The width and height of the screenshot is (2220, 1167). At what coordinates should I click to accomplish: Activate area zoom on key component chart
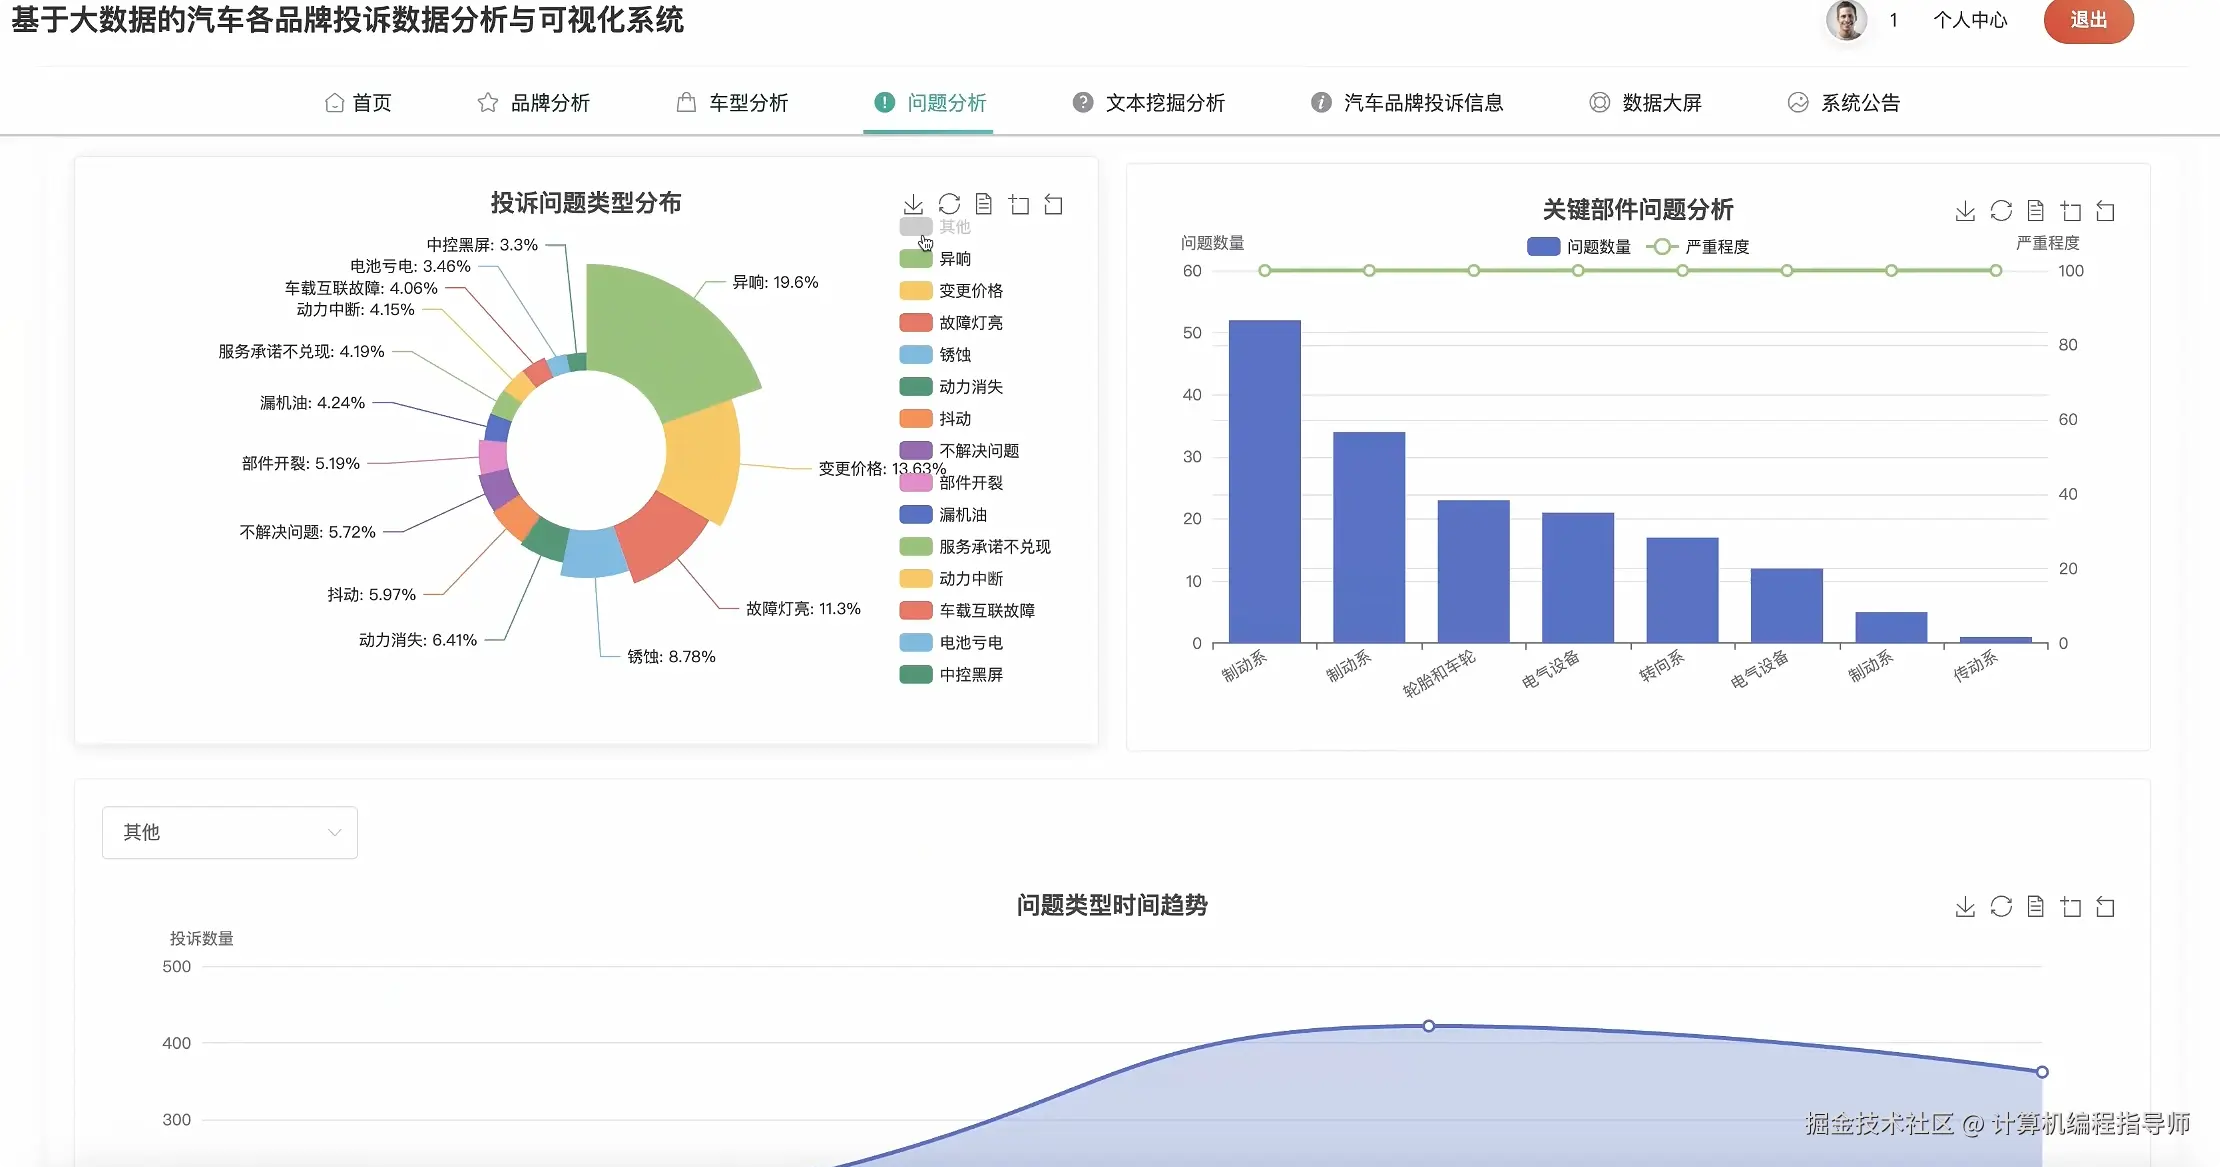(2071, 211)
